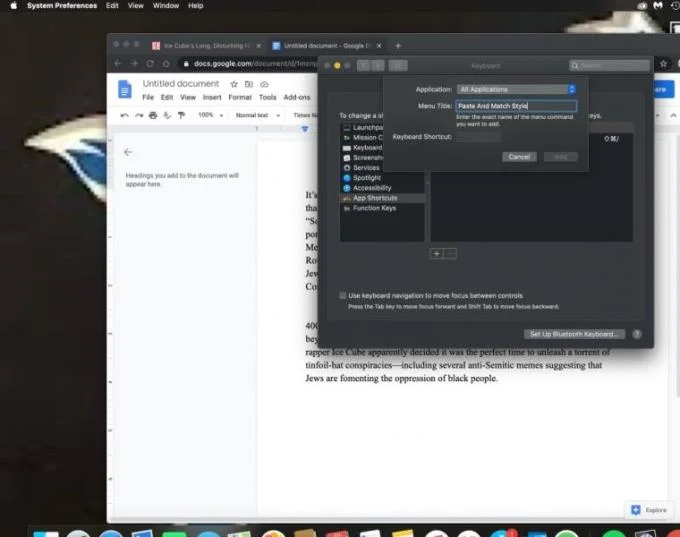
Task: Show all preferences grid button
Action: coord(398,65)
